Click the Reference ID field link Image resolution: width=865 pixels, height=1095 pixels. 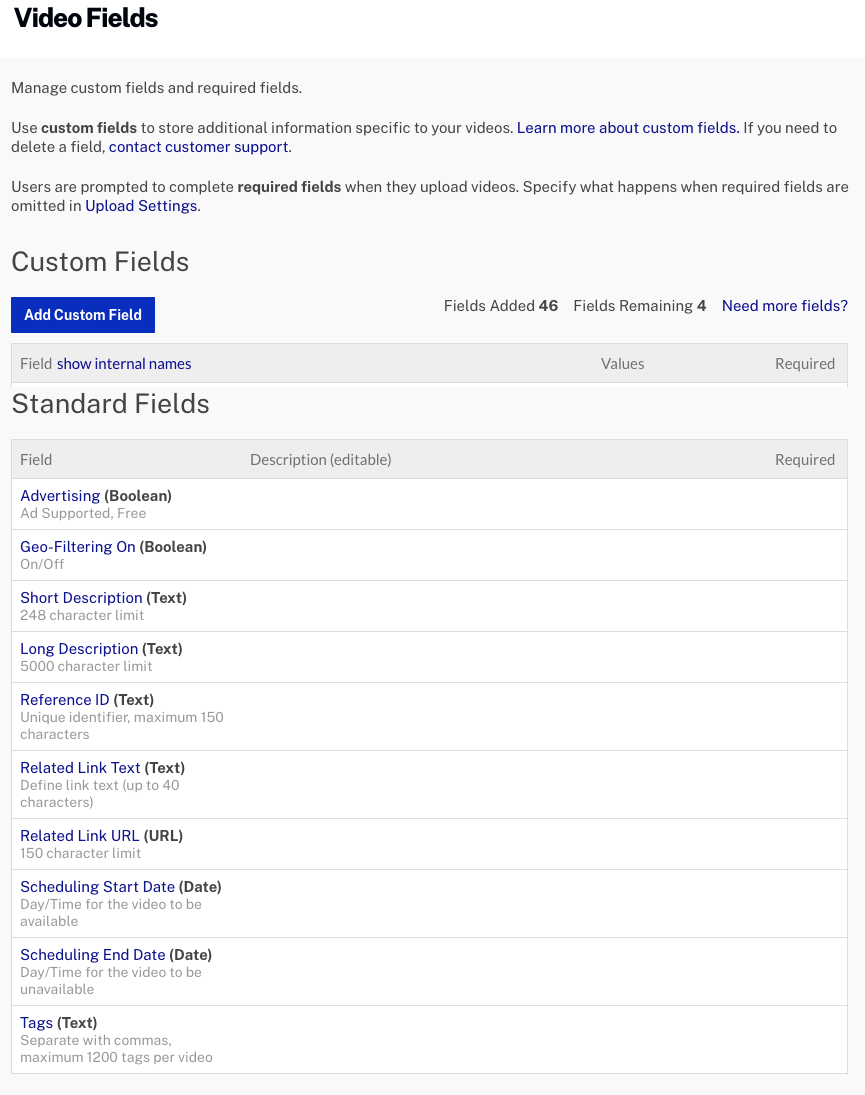pos(65,700)
